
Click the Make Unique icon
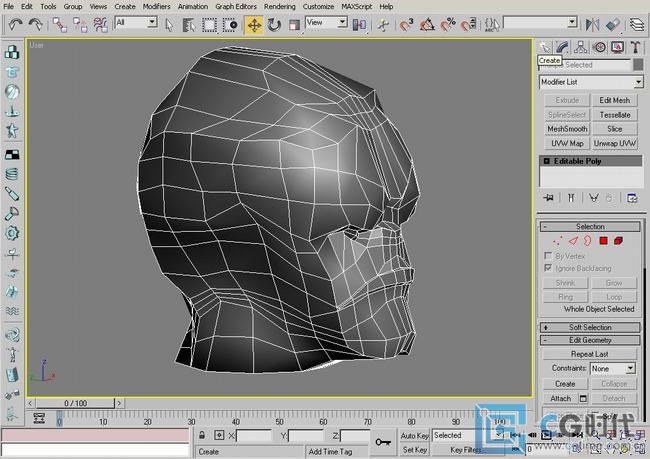(x=594, y=198)
